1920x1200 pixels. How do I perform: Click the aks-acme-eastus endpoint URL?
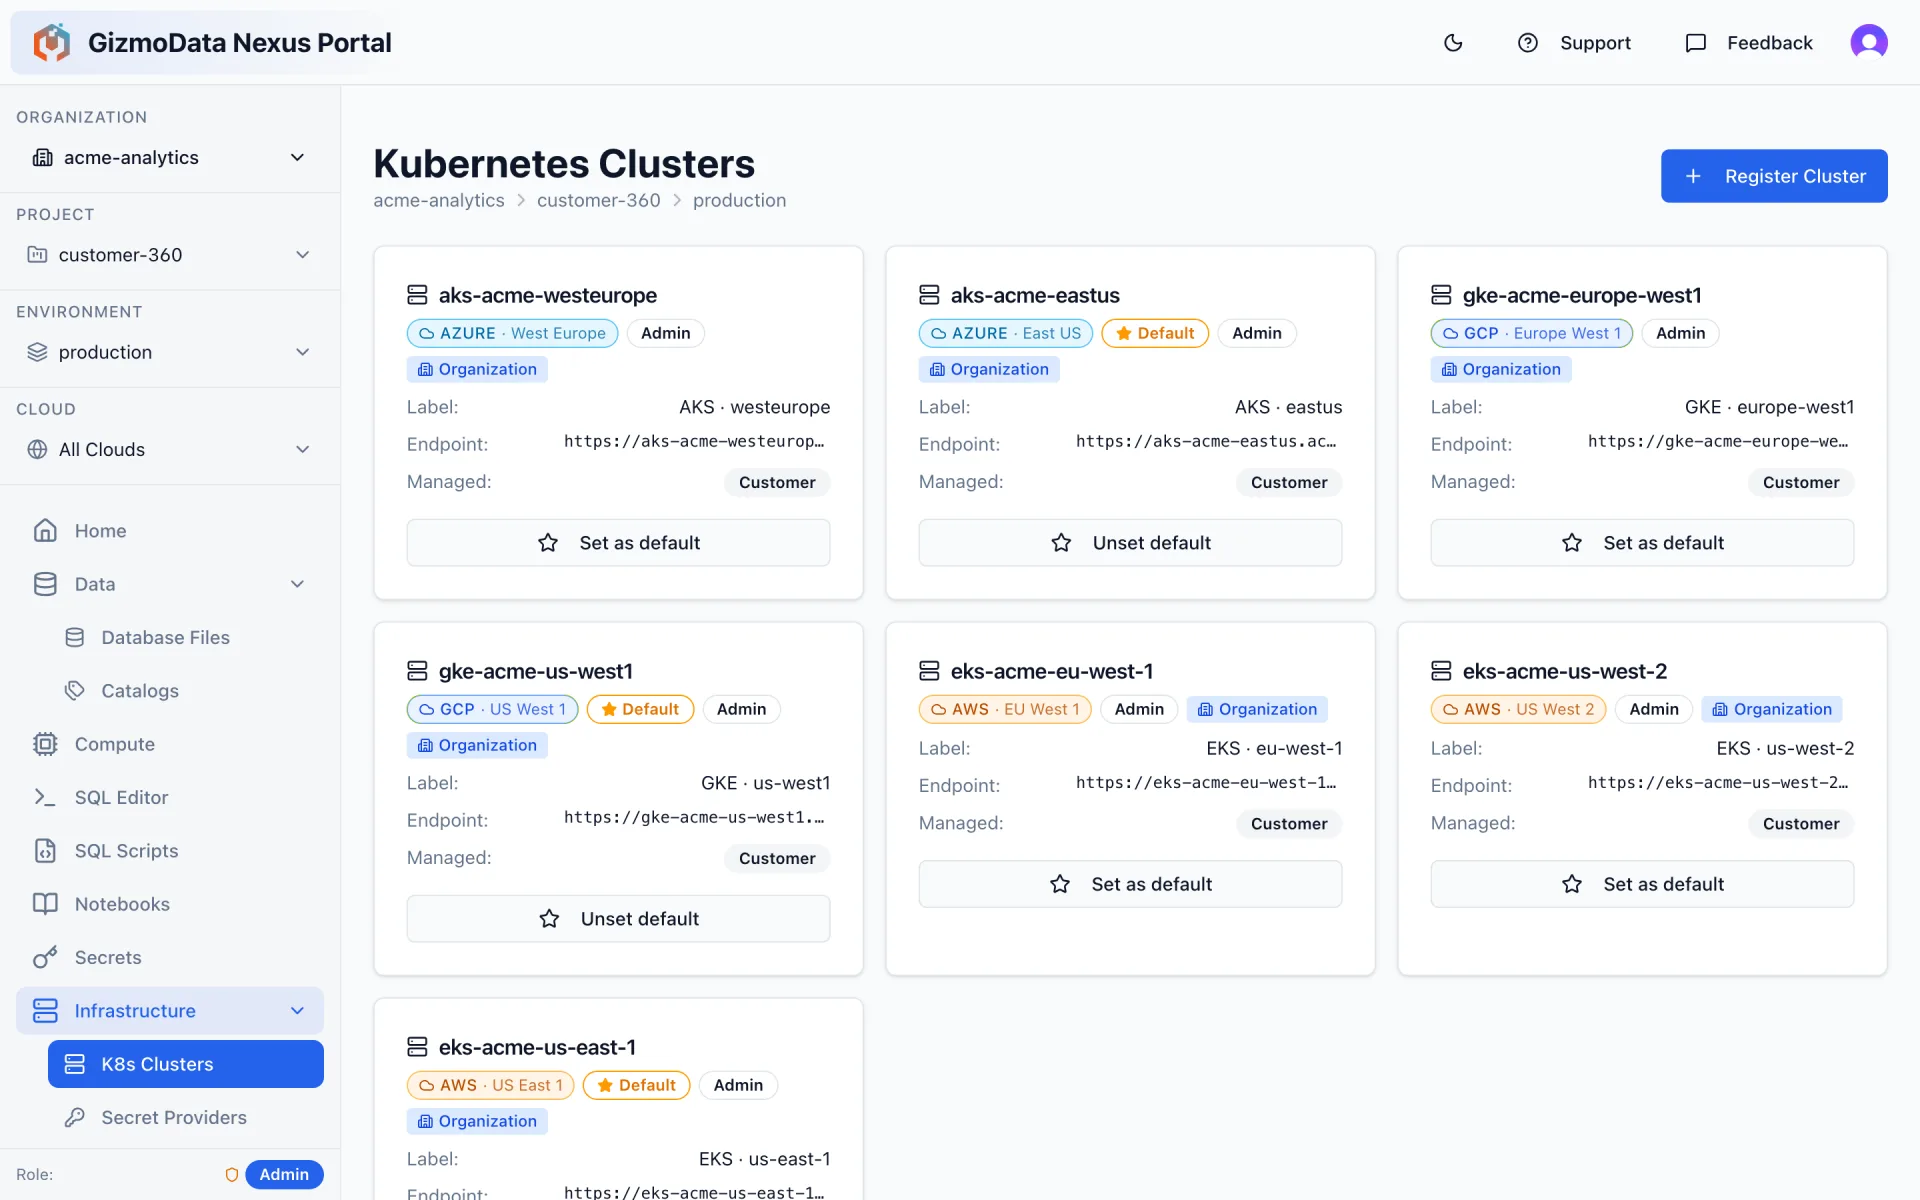point(1206,441)
